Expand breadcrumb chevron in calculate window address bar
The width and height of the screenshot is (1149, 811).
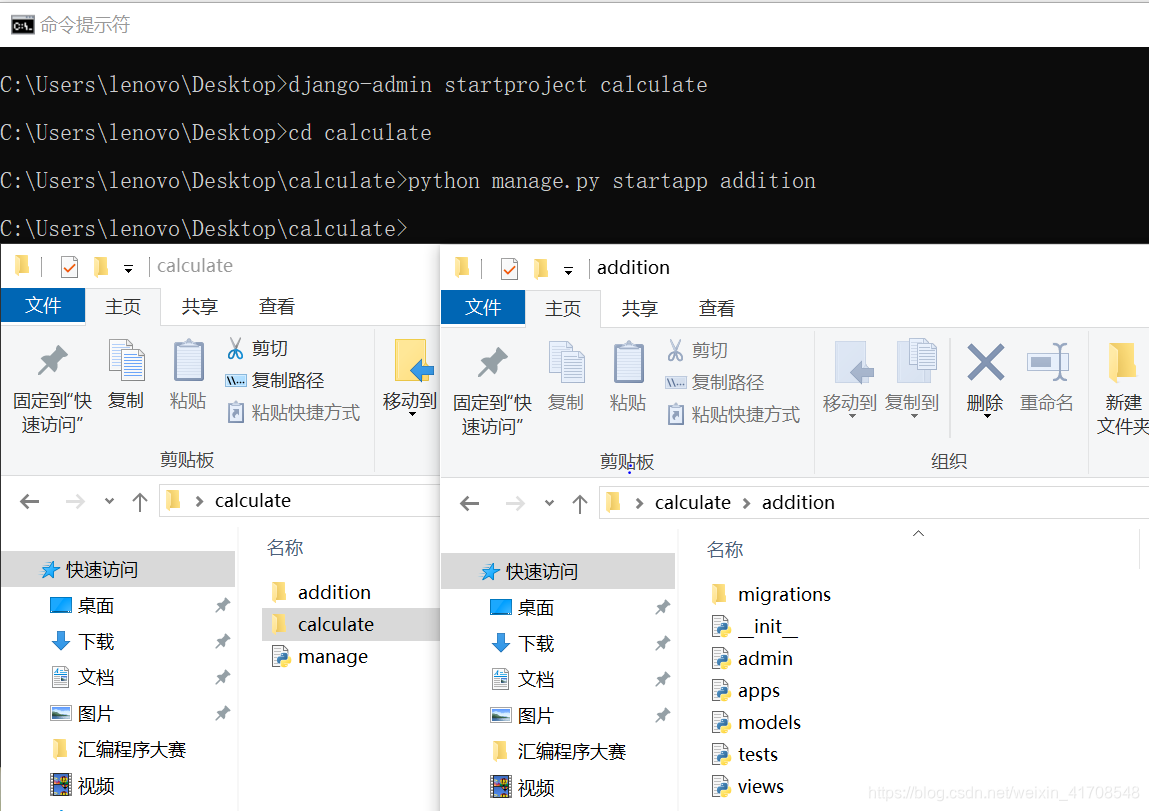pos(199,501)
